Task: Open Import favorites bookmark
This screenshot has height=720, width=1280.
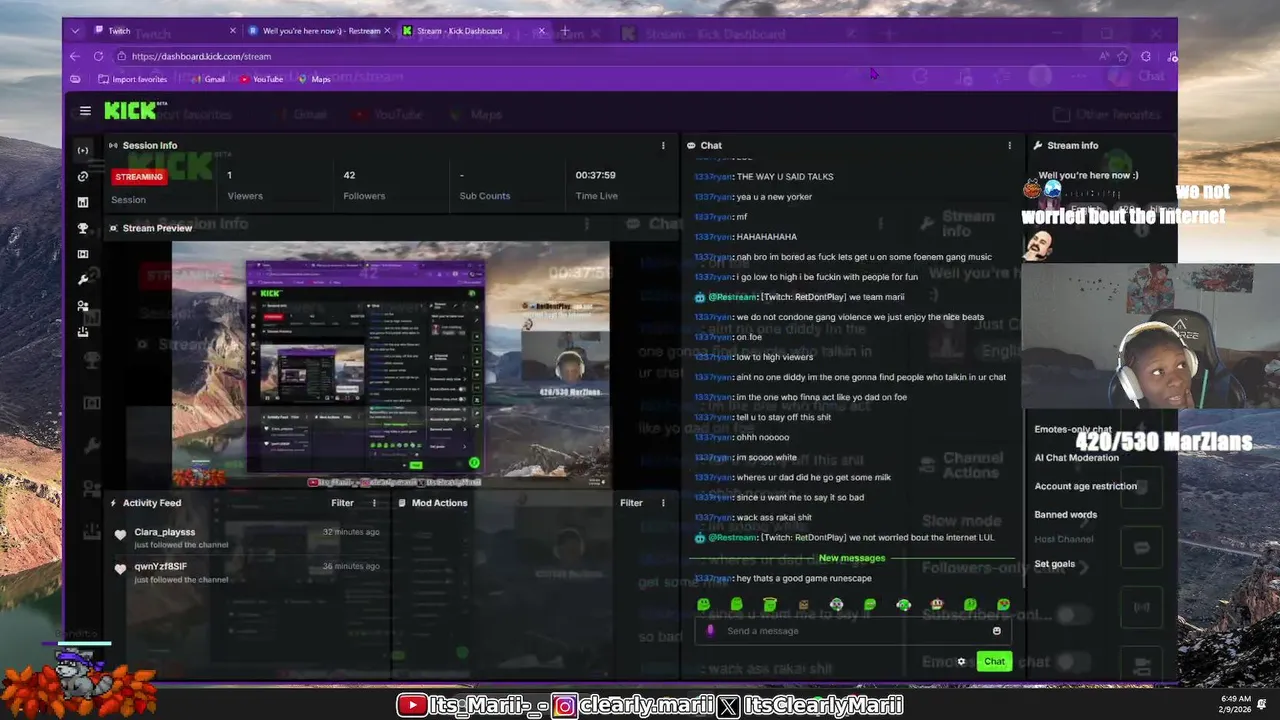Action: click(x=131, y=79)
